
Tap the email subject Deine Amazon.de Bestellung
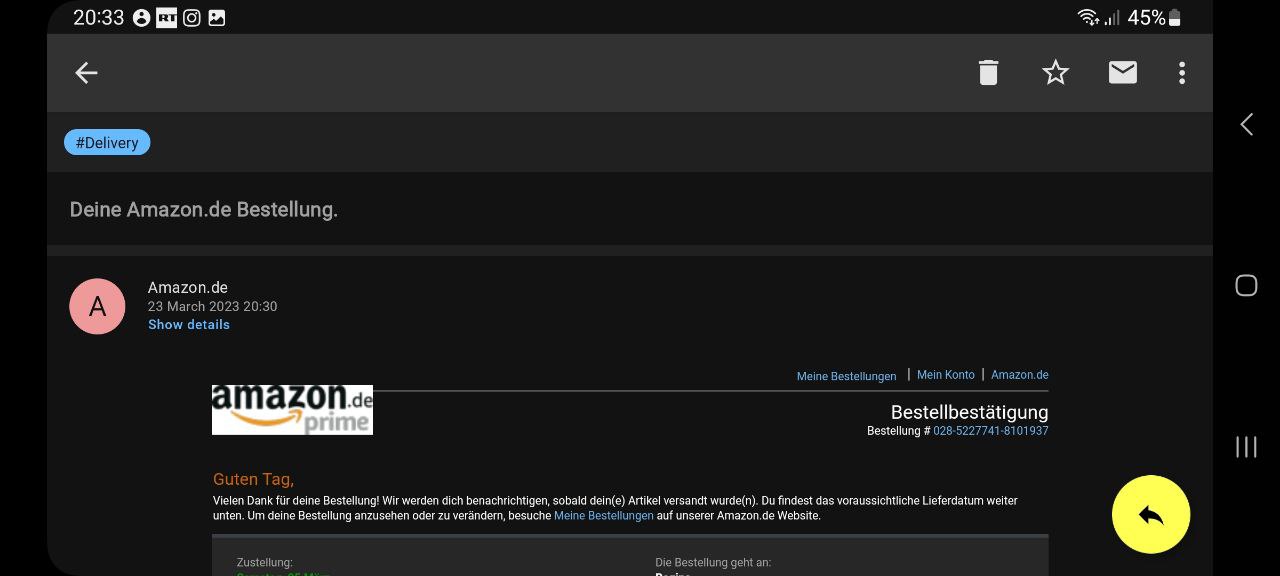coord(204,210)
